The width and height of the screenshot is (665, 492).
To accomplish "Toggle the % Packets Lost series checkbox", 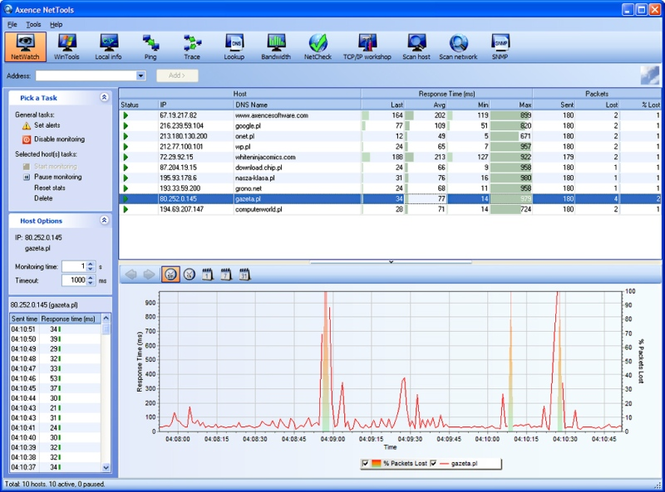I will click(x=365, y=463).
